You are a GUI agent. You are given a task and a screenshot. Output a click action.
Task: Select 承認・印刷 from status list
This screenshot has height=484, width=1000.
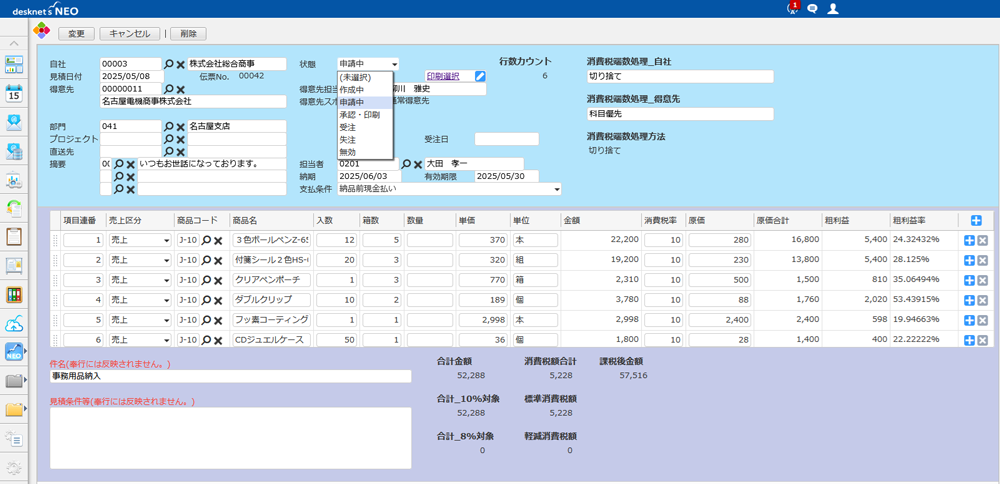[359, 115]
